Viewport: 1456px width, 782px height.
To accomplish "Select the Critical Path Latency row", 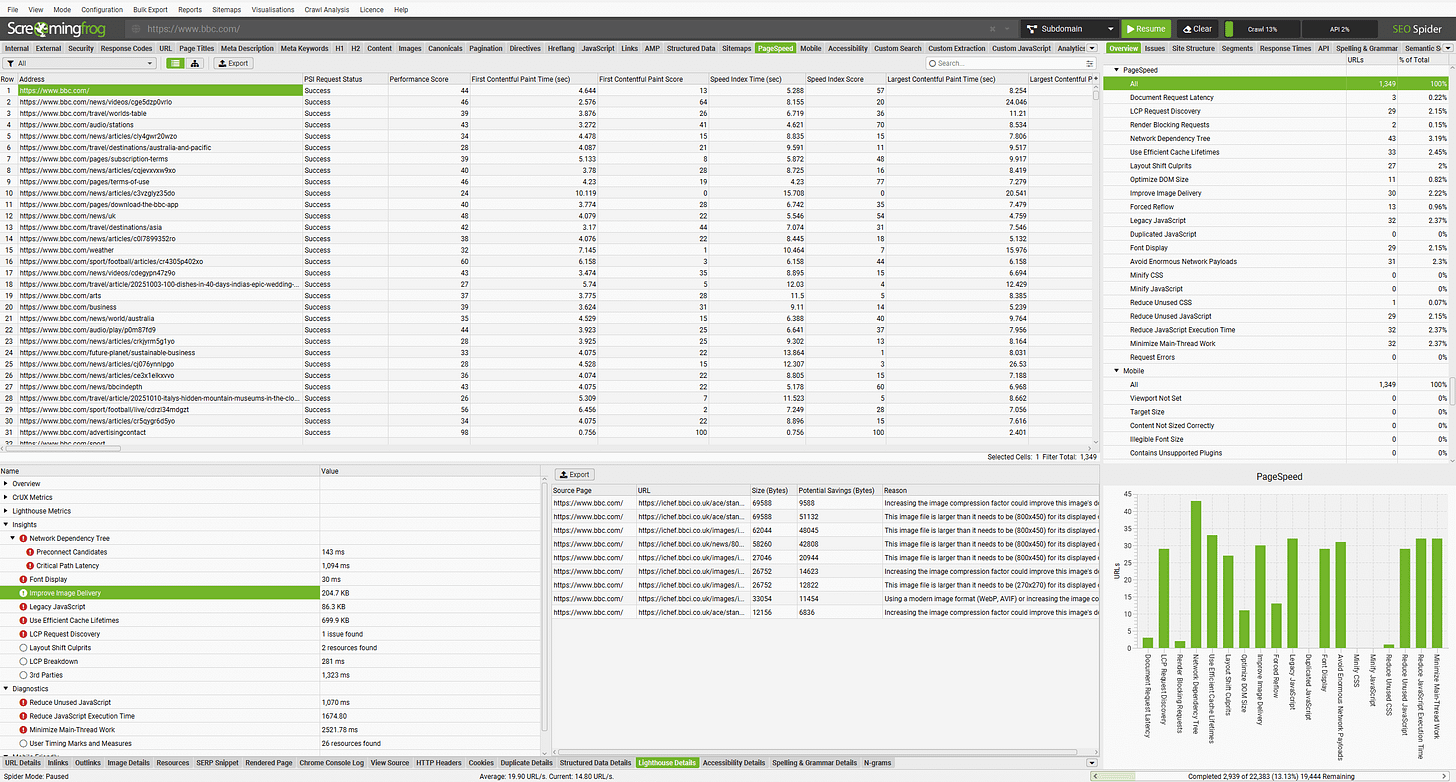I will click(x=270, y=566).
